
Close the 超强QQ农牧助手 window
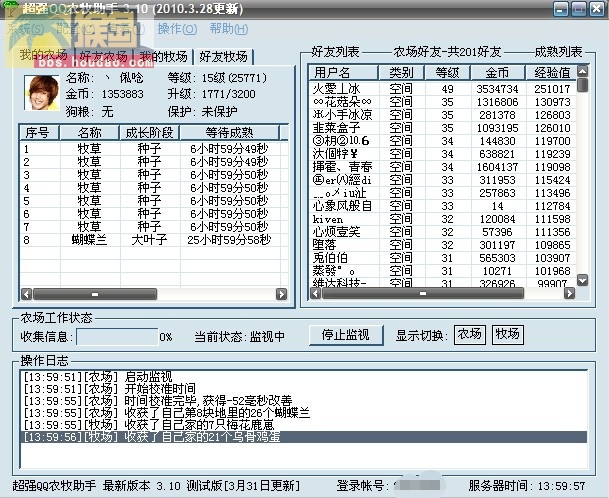[x=597, y=9]
